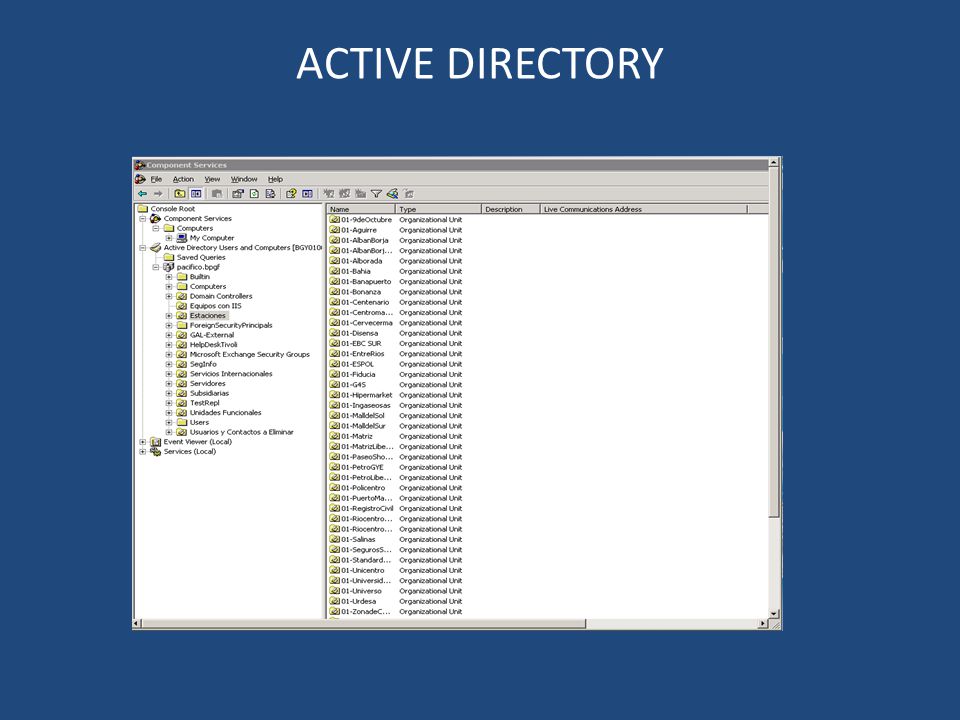Open the Help menu

coord(276,179)
